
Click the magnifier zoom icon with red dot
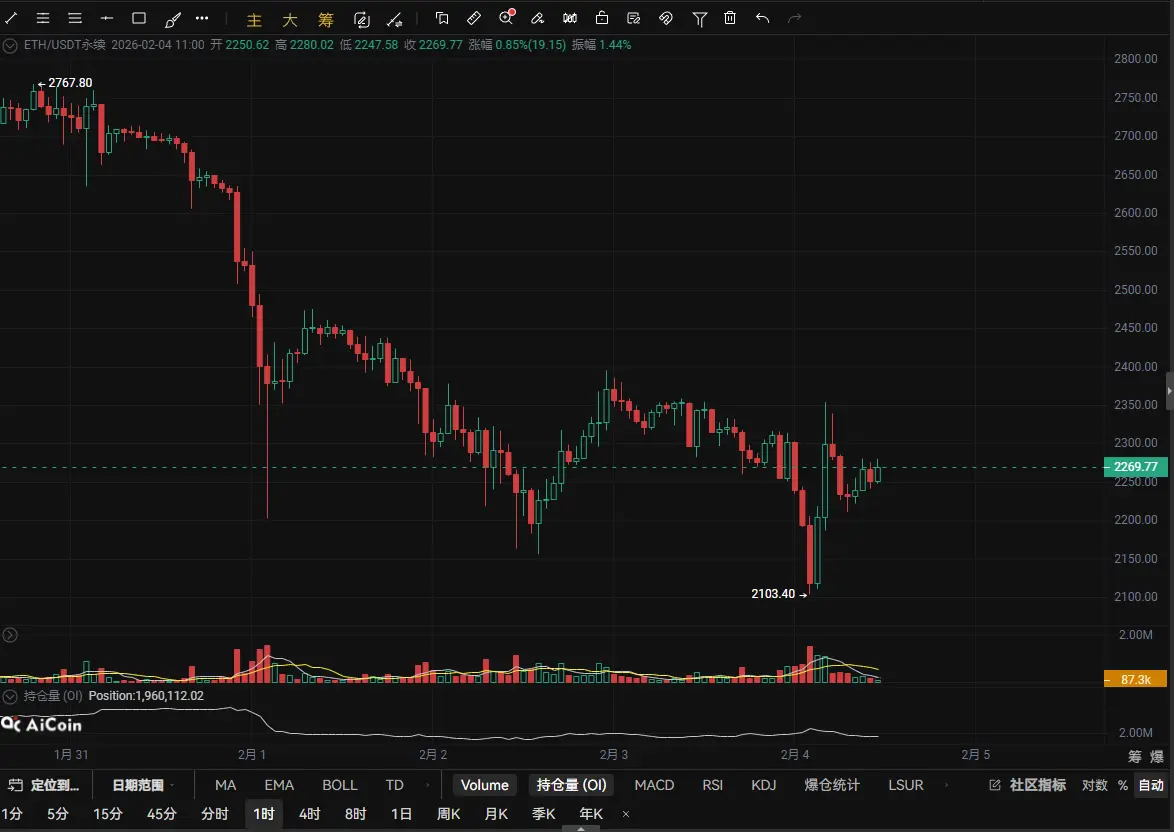(x=507, y=17)
